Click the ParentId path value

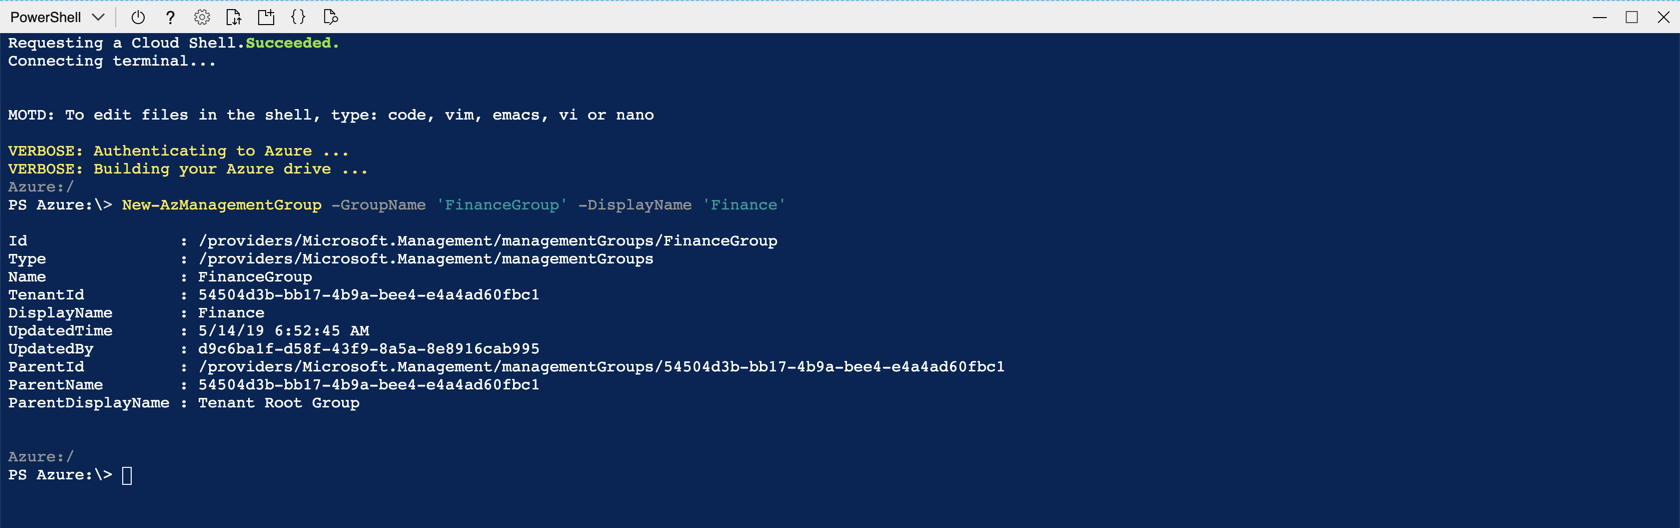pyautogui.click(x=601, y=367)
